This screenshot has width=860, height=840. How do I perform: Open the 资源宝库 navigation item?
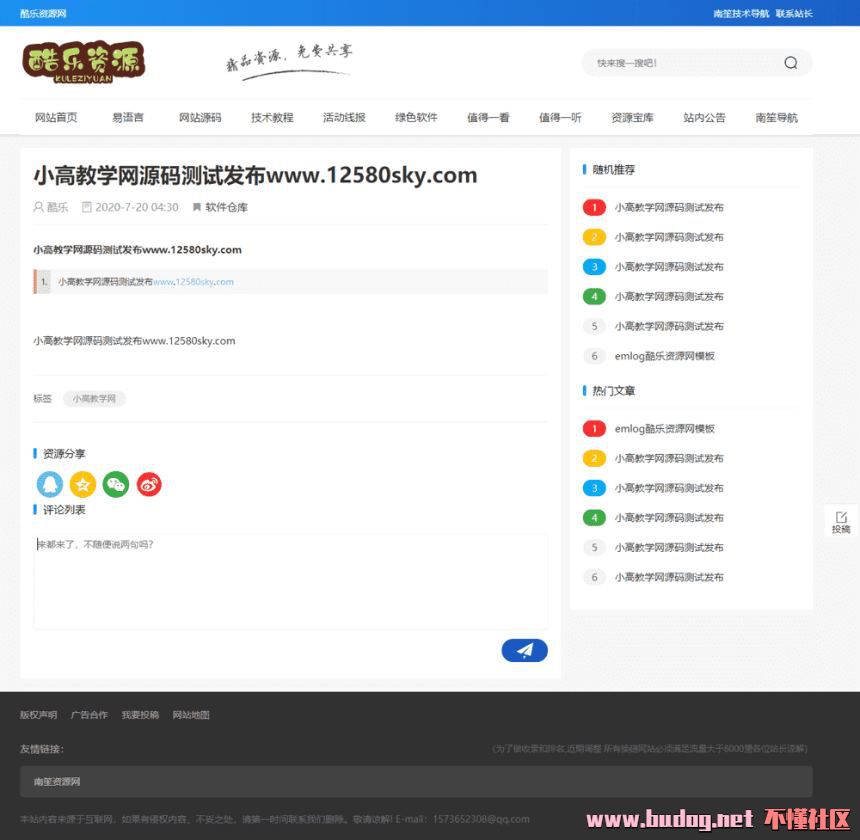coord(632,117)
